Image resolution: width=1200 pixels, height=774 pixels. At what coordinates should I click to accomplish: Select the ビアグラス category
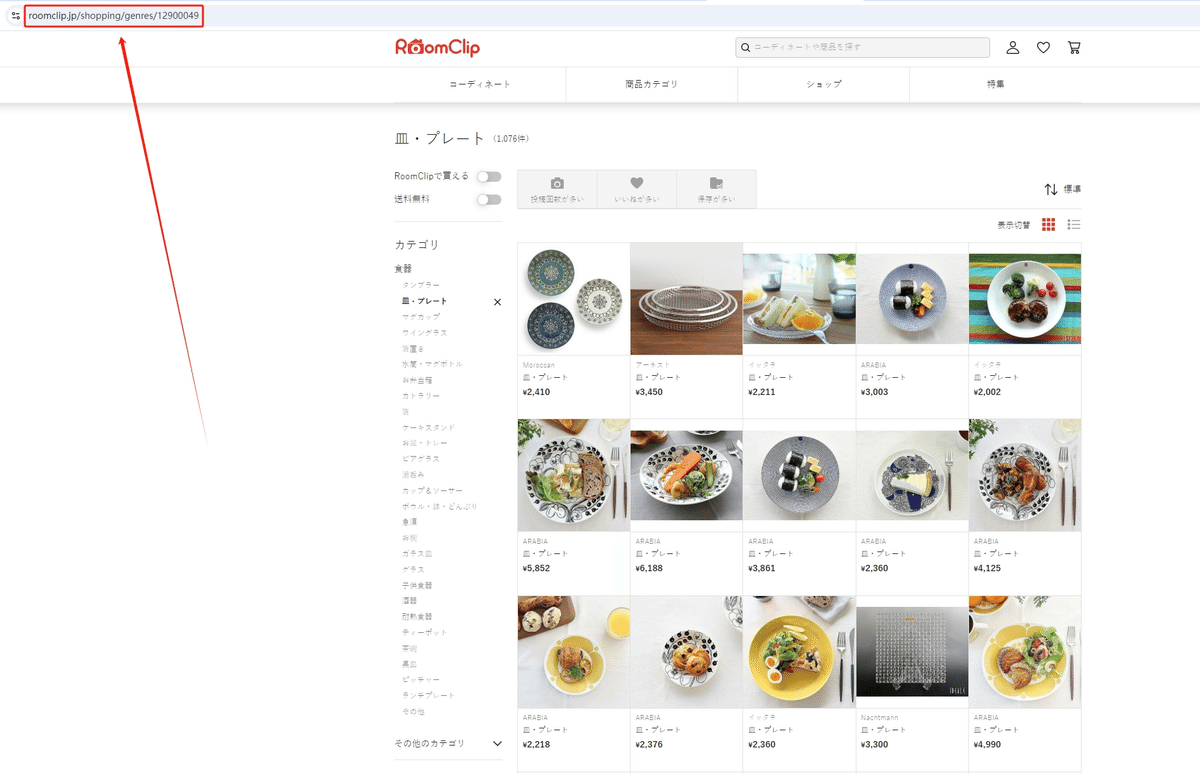(421, 459)
